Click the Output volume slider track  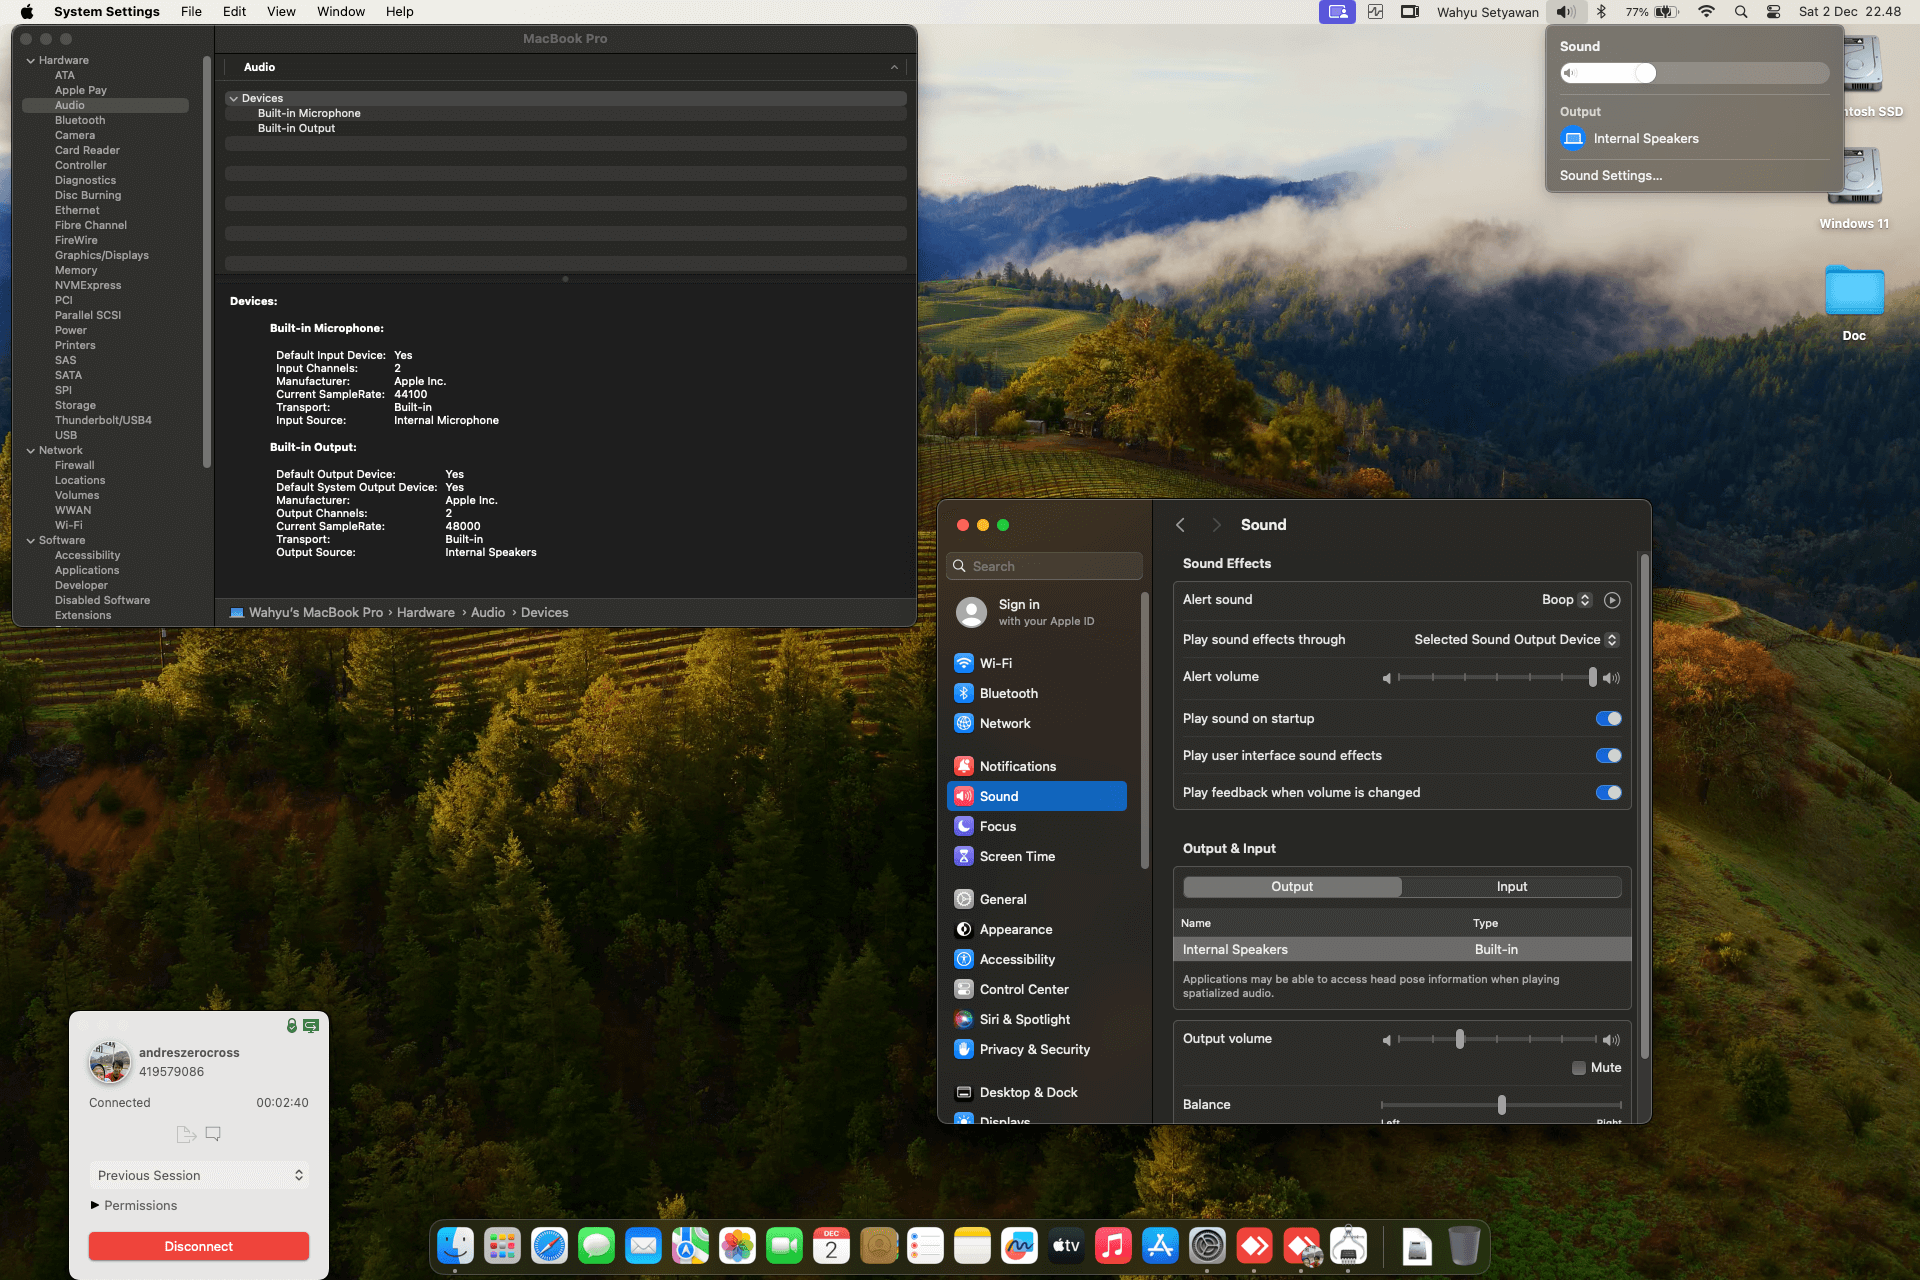point(1530,1040)
